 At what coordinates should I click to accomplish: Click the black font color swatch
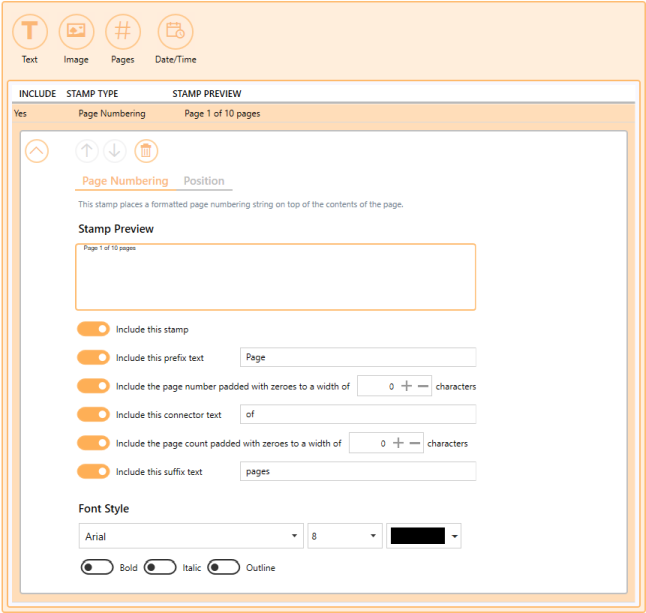coord(418,536)
